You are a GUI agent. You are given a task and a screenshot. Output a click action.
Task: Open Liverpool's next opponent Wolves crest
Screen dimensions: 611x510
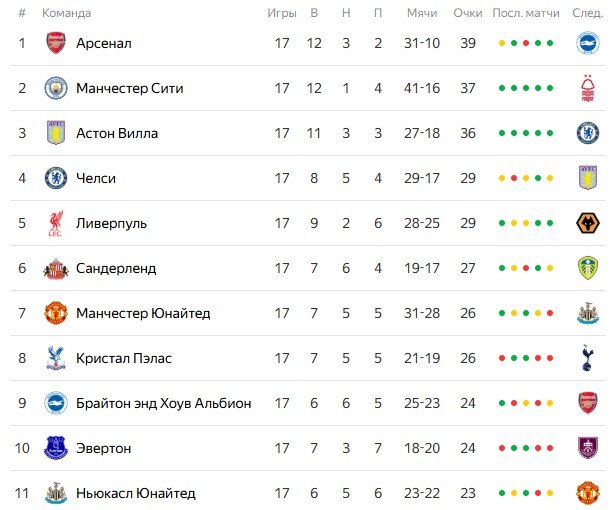pyautogui.click(x=587, y=223)
